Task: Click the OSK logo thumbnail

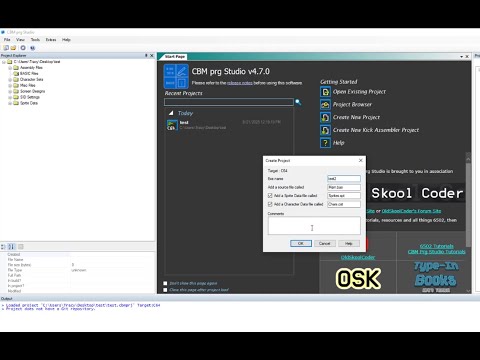Action: (x=358, y=278)
